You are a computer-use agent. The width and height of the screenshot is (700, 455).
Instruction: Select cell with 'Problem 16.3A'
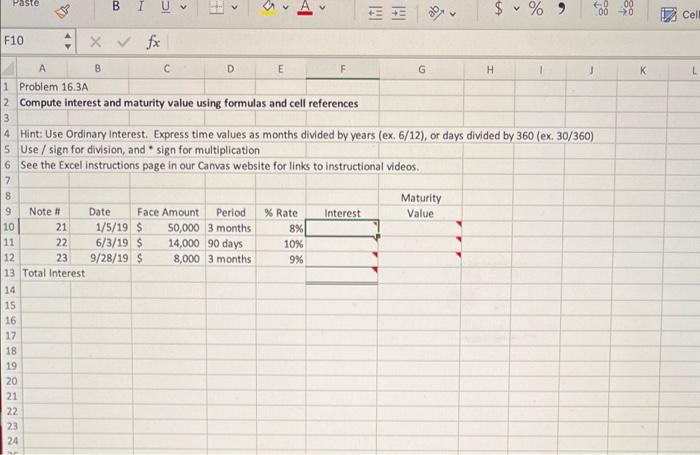click(x=43, y=87)
